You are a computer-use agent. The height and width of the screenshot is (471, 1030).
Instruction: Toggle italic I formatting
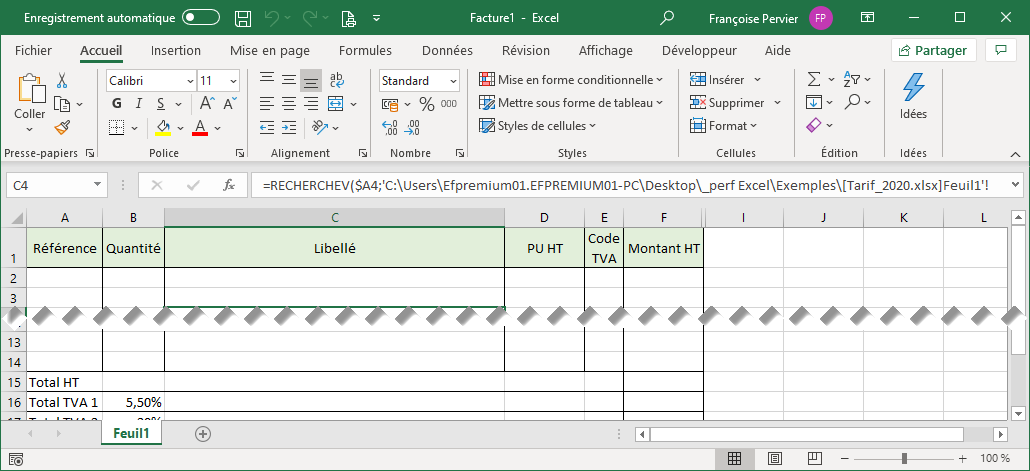pos(139,103)
